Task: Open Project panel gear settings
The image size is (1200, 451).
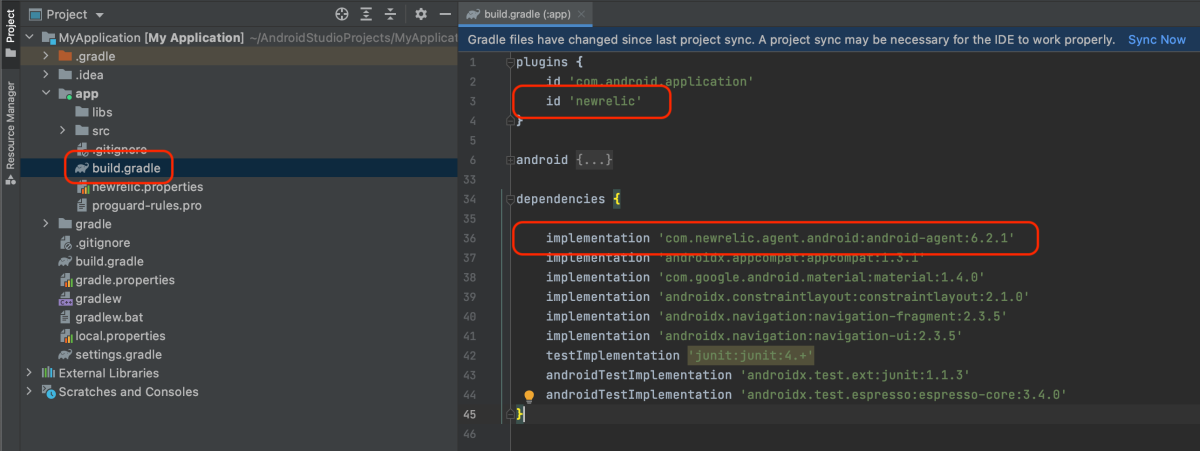Action: point(421,14)
